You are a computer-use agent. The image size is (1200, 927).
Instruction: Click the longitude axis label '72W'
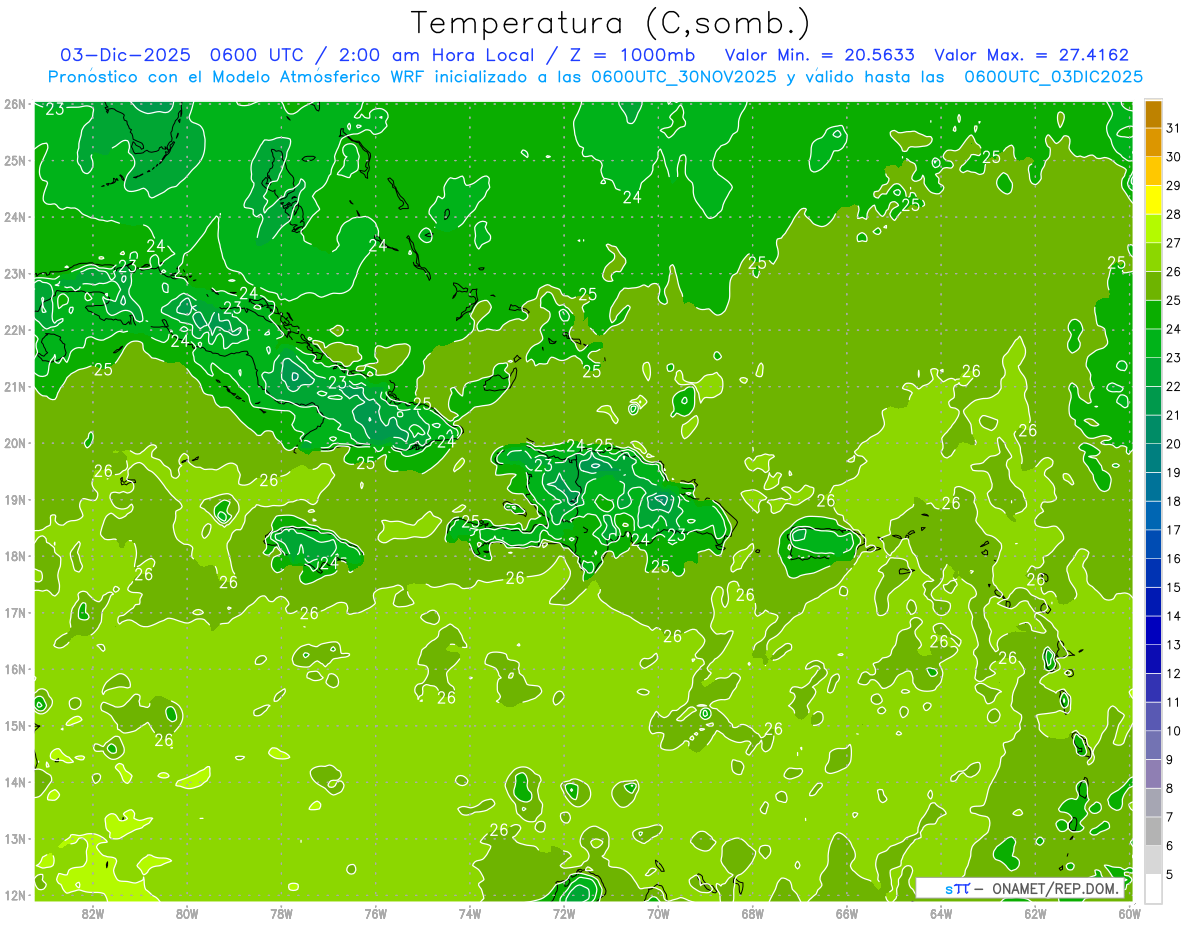click(564, 913)
